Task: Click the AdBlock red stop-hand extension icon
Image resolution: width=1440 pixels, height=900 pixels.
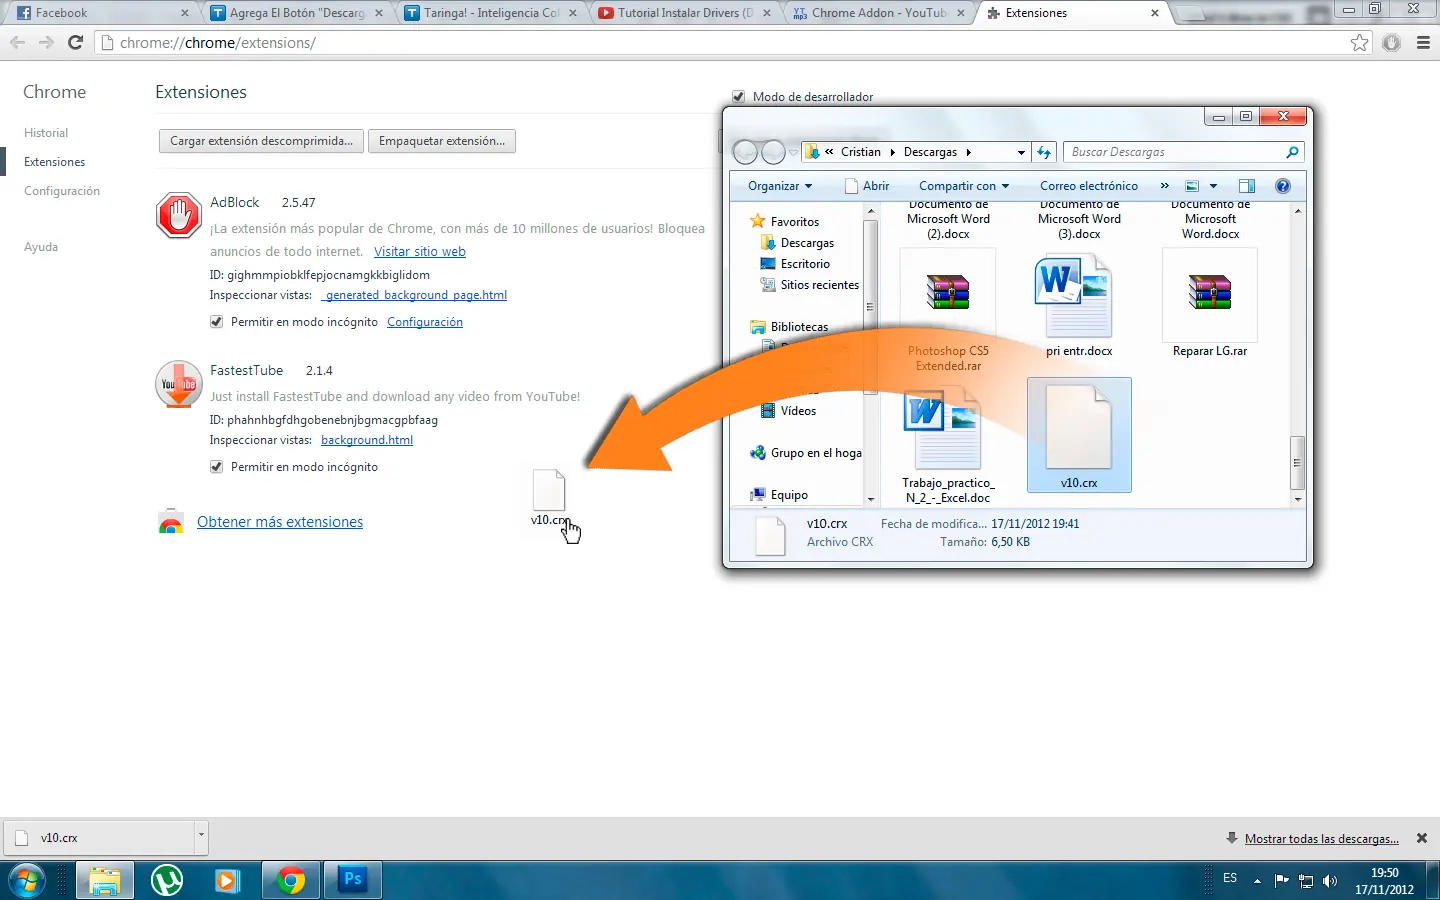Action: click(179, 215)
